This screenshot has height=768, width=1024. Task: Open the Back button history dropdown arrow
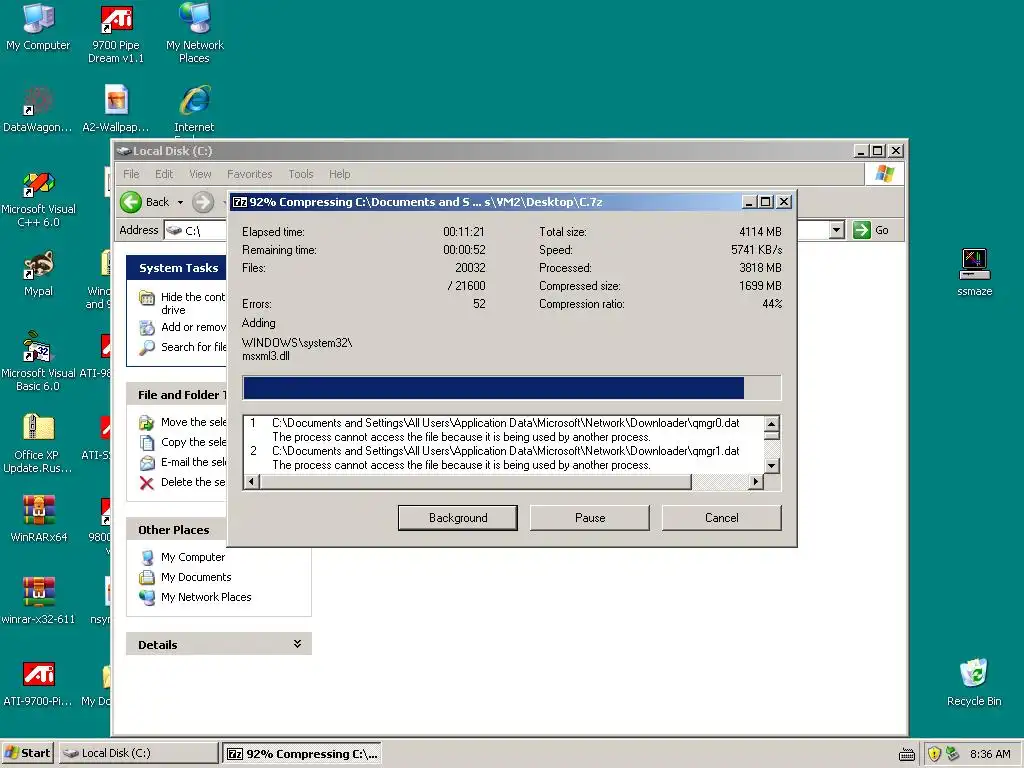pos(180,202)
